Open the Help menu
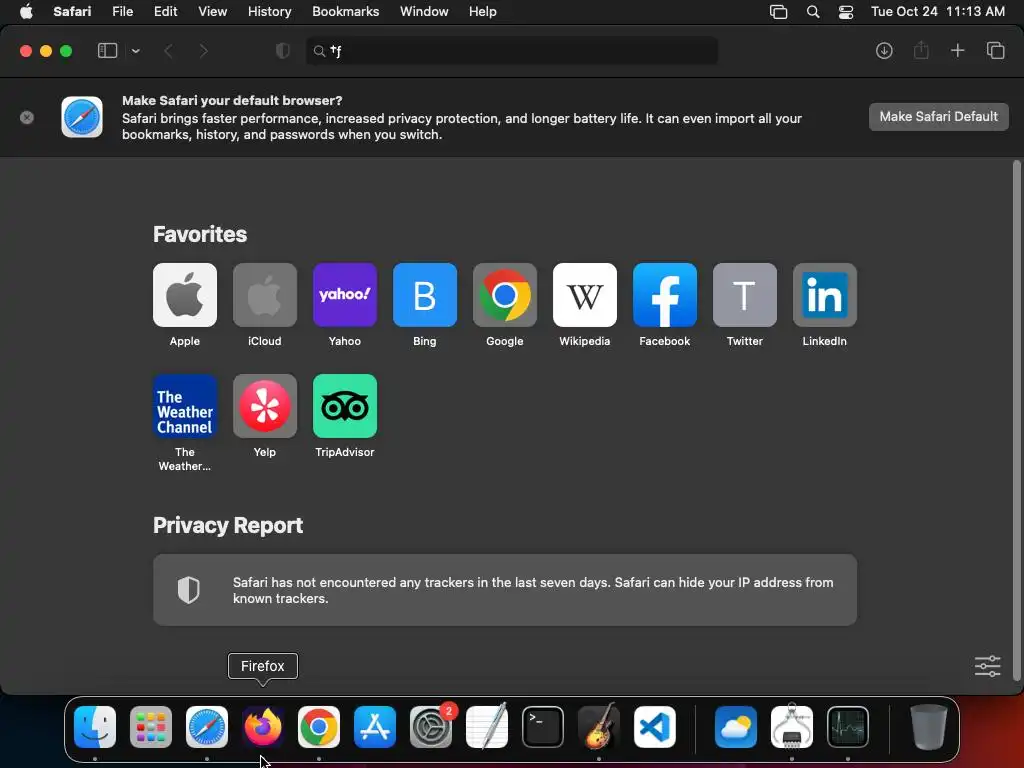 tap(483, 12)
